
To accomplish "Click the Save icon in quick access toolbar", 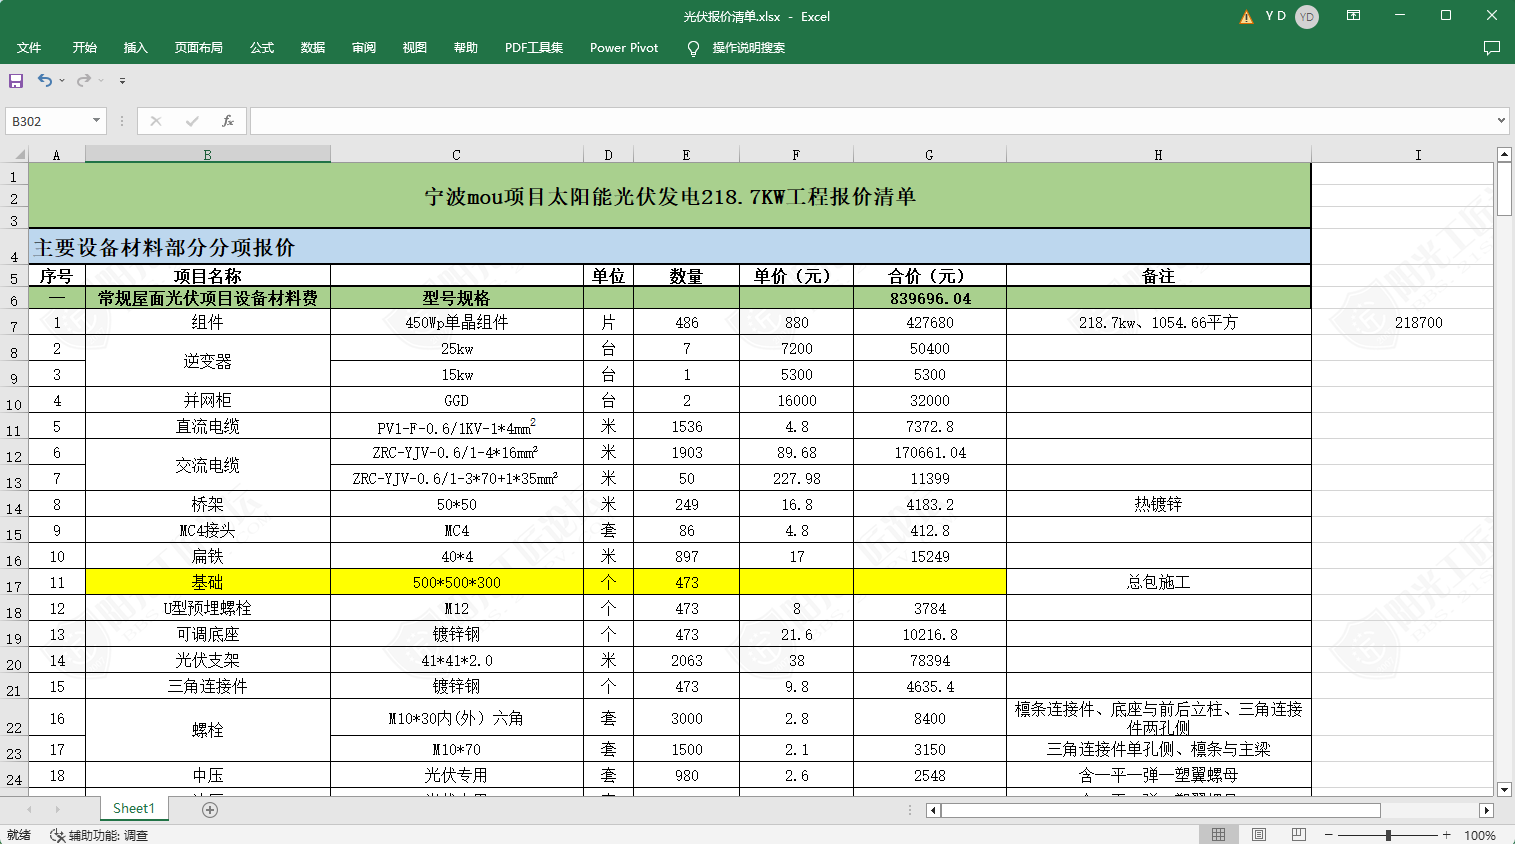I will coord(16,80).
